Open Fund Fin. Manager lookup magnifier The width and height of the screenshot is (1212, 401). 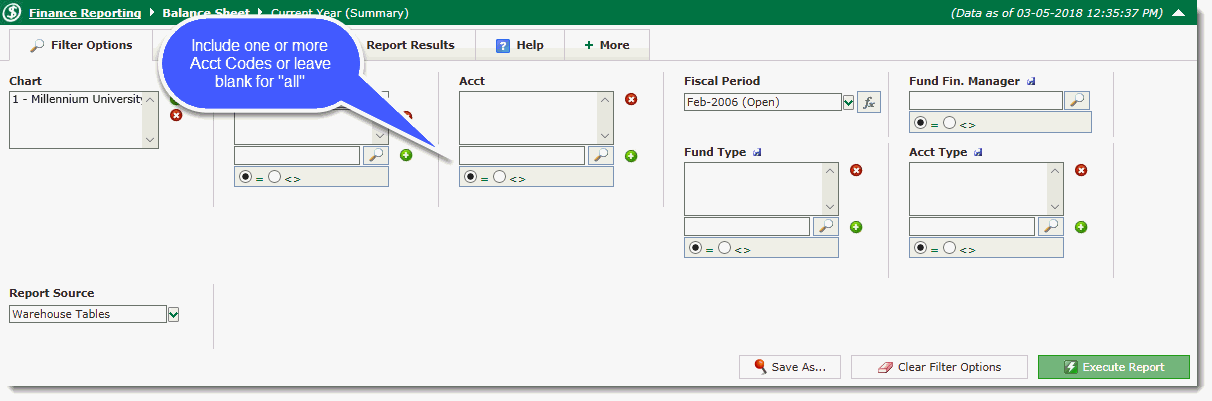[x=1076, y=100]
